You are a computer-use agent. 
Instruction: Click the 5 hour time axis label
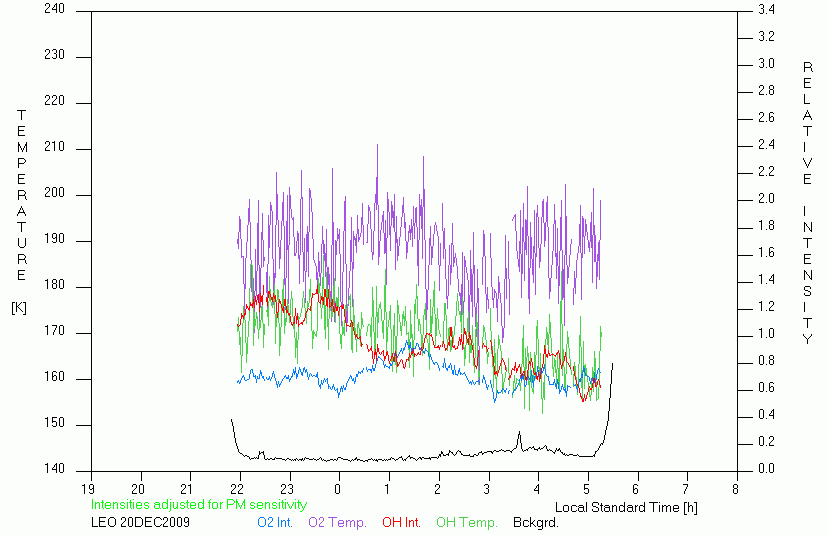coord(586,490)
